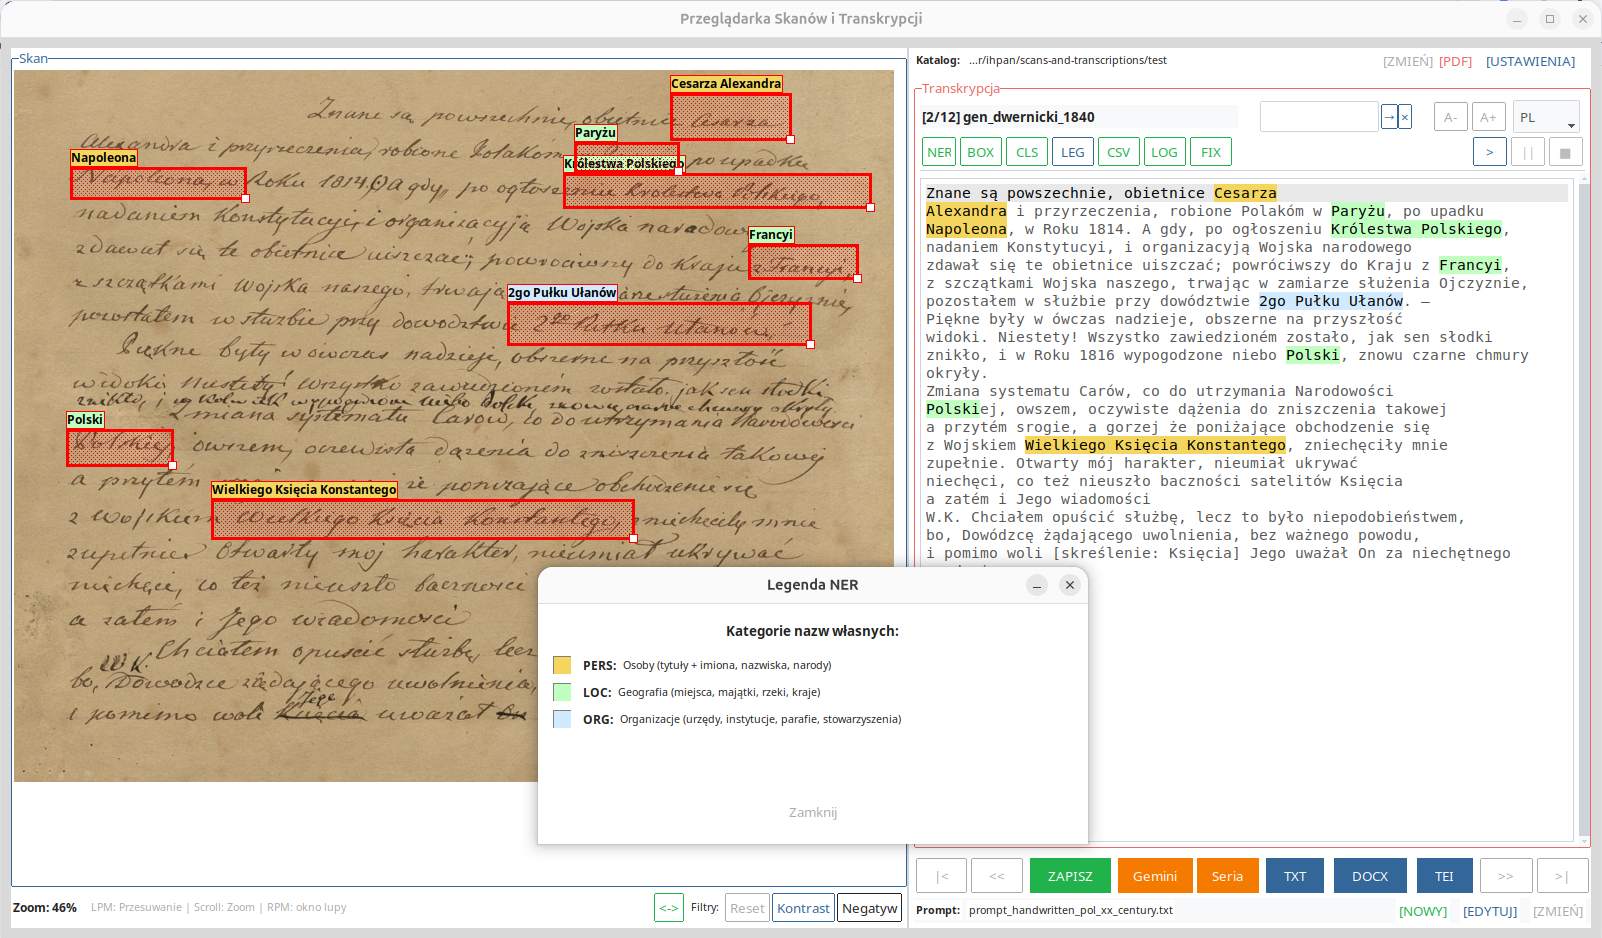This screenshot has width=1602, height=938.
Task: Open the PL language dropdown
Action: click(x=1546, y=117)
